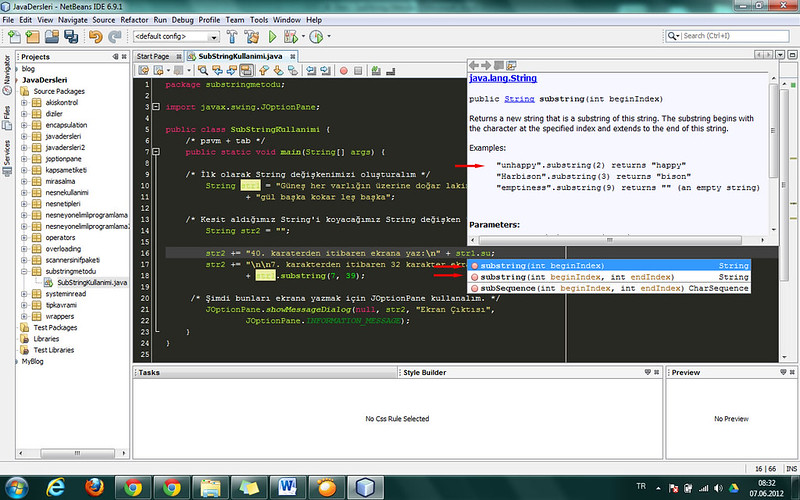Click the Open Project icon
This screenshot has width=800, height=500.
(x=52, y=36)
